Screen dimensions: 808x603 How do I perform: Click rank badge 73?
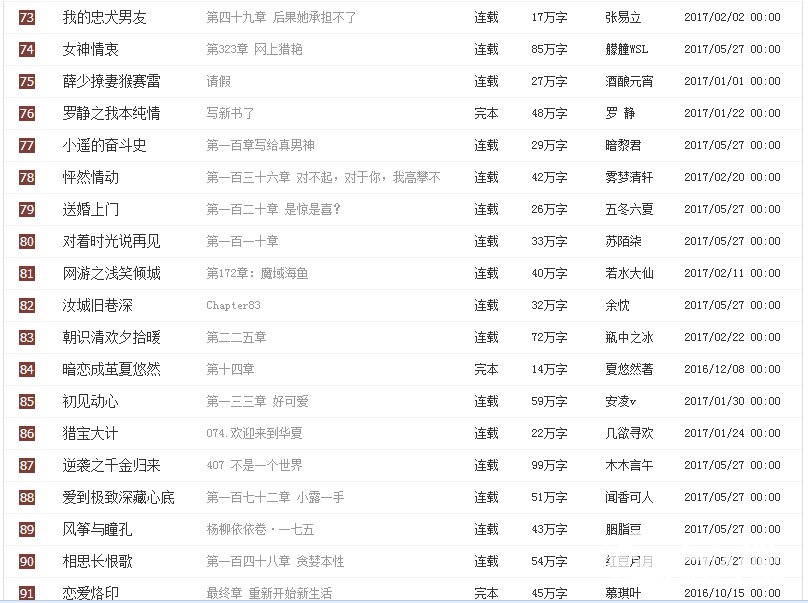click(25, 17)
